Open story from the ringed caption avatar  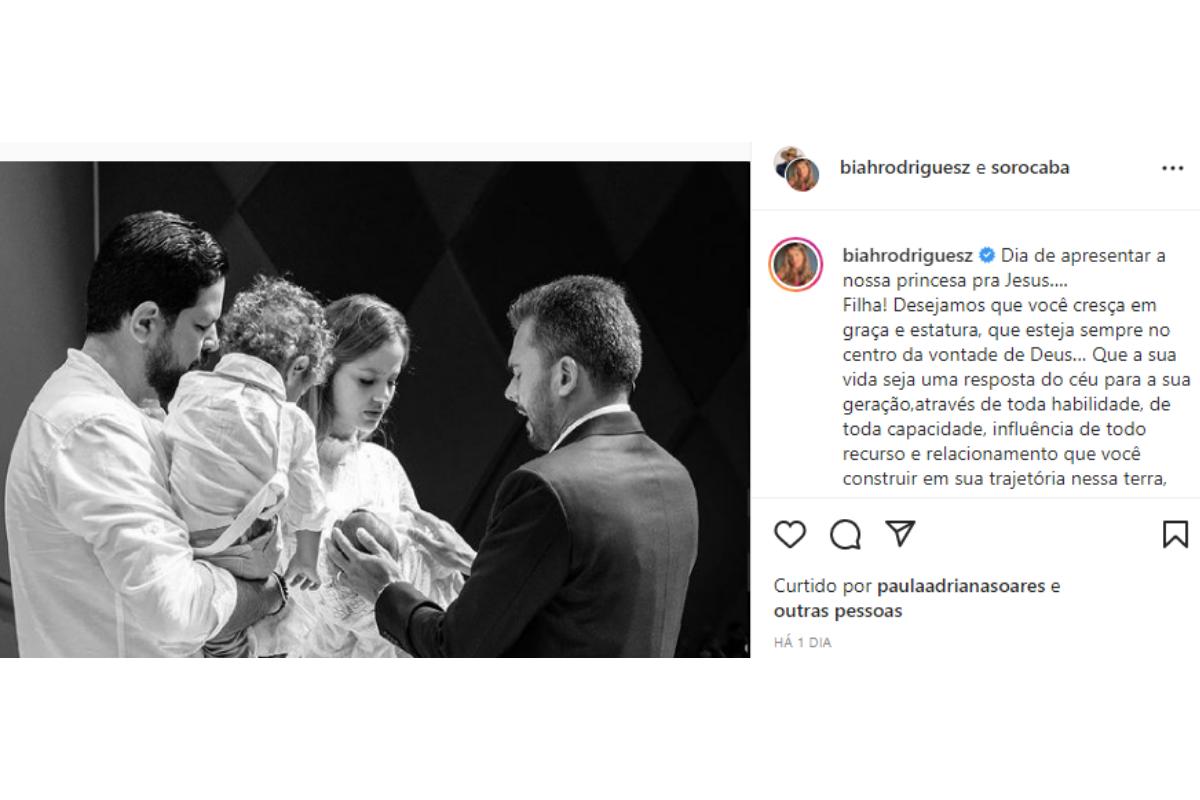tap(796, 265)
